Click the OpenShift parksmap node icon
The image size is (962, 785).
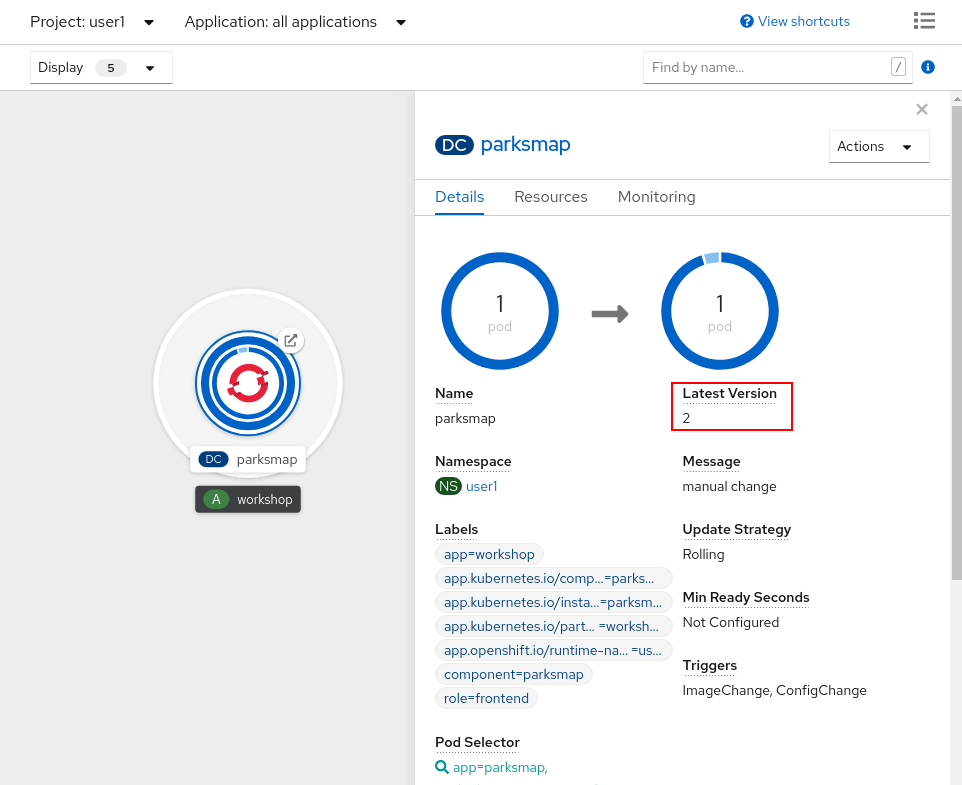pyautogui.click(x=247, y=382)
